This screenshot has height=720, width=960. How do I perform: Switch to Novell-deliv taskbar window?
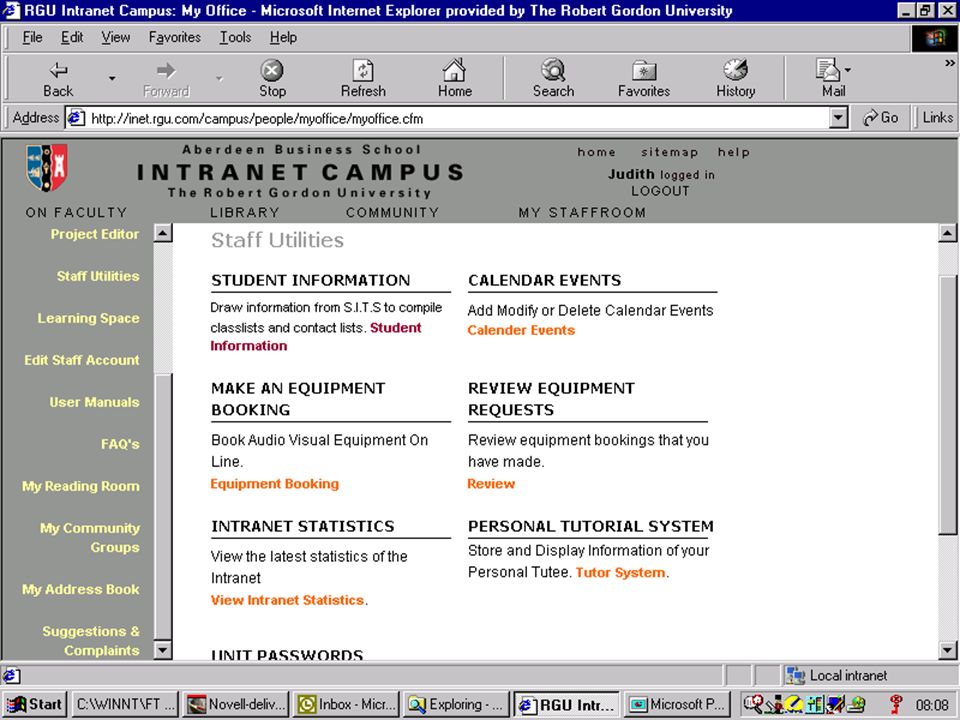pos(236,705)
